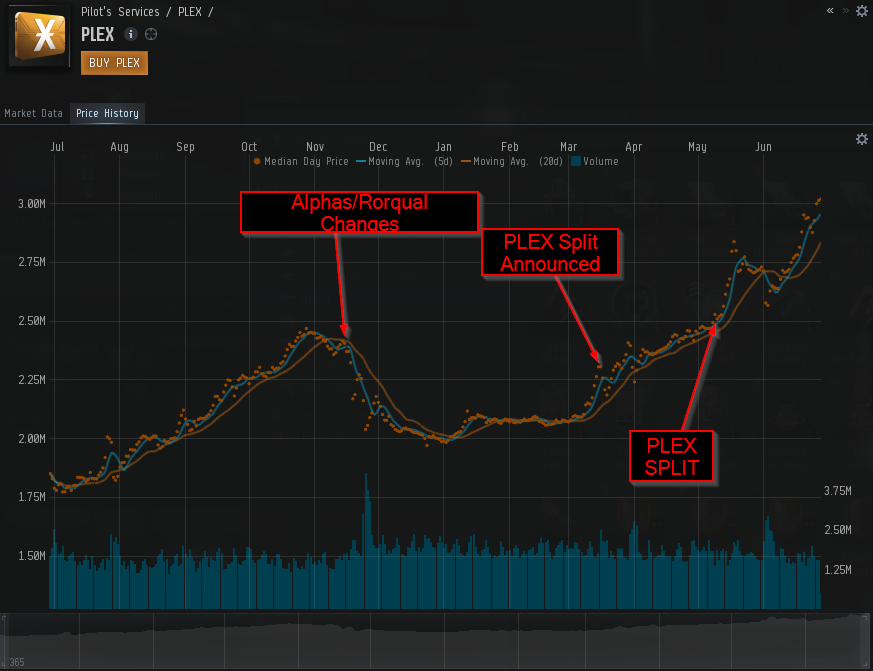This screenshot has height=671, width=873.
Task: Click the 1.50M price axis label
Action: point(32,556)
